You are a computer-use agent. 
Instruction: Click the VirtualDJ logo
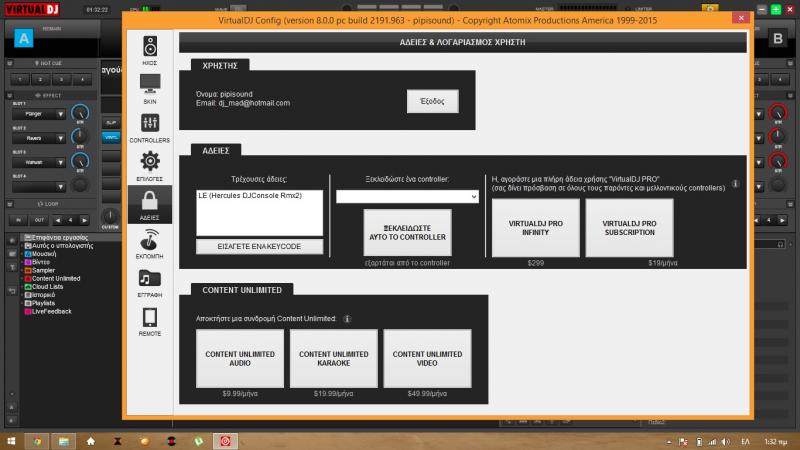tap(33, 9)
